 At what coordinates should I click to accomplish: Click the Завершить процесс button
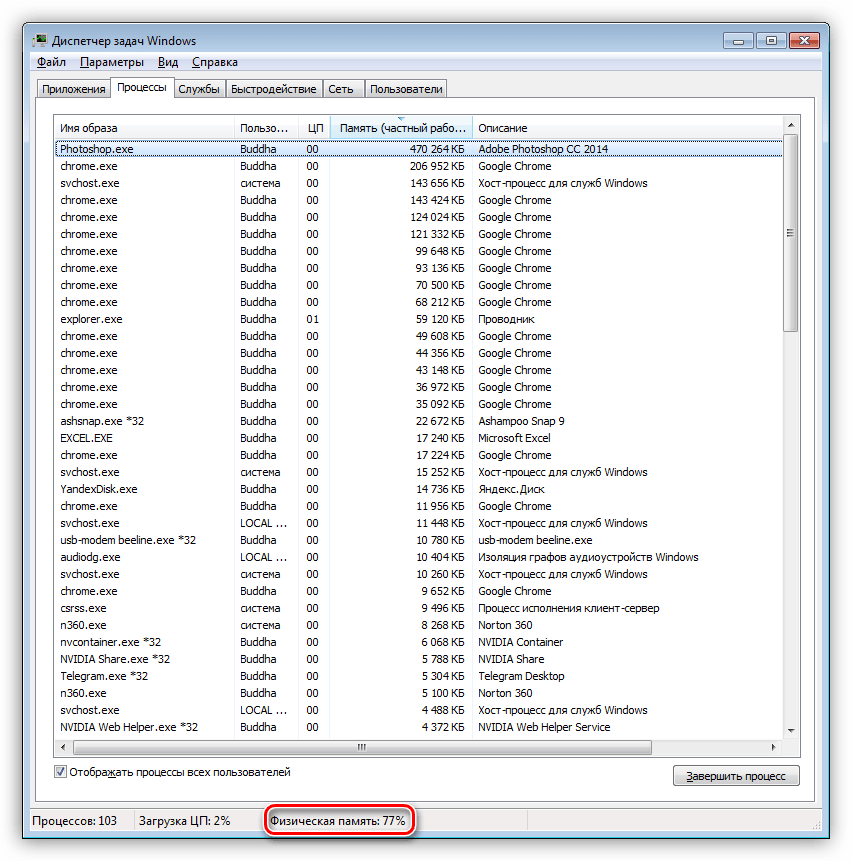[736, 776]
